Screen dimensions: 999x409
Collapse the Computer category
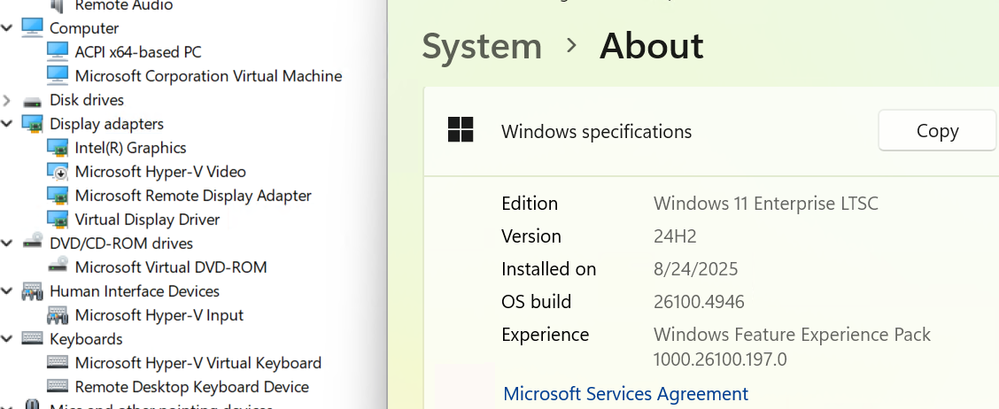[x=8, y=28]
